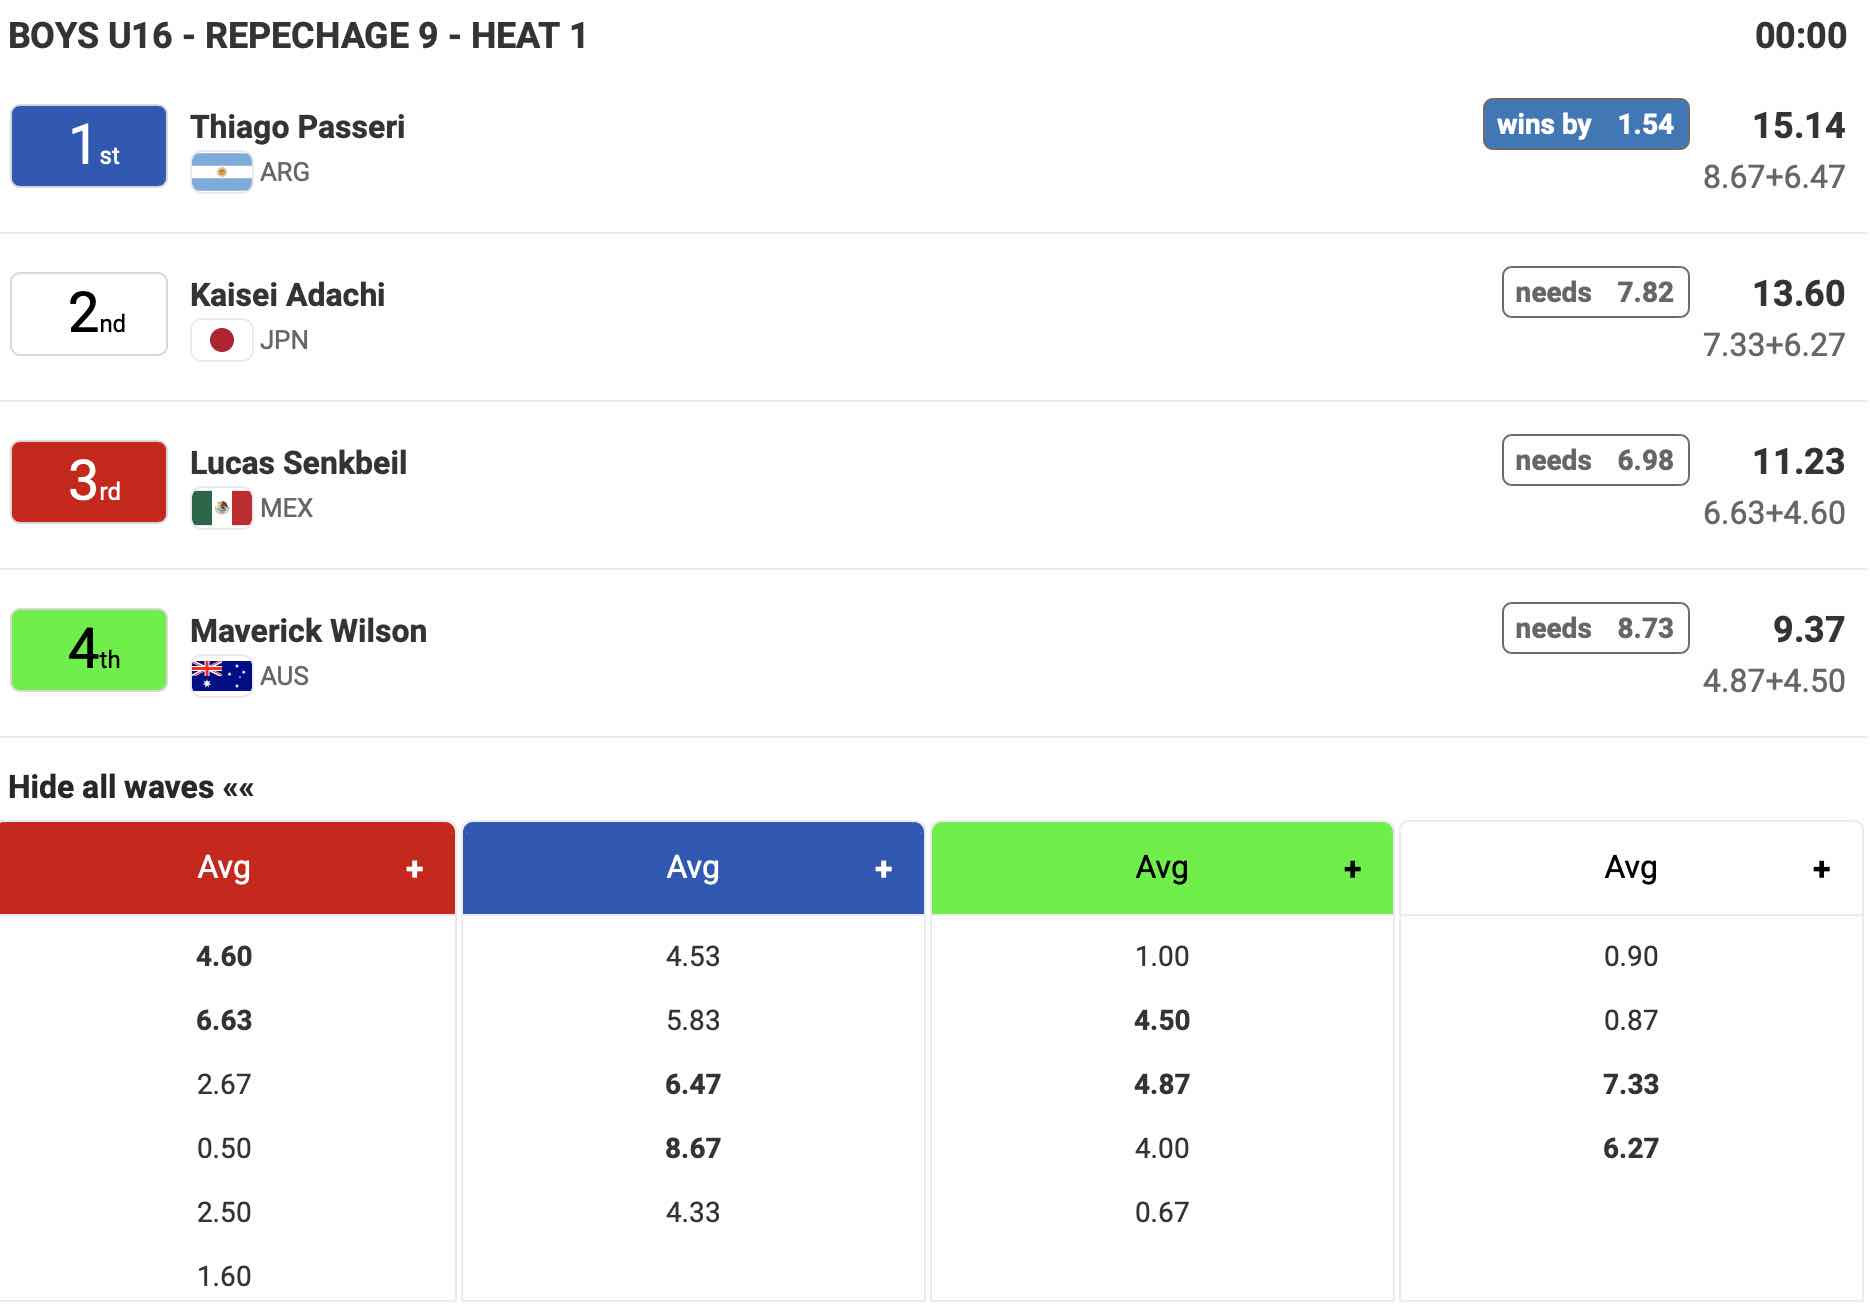Image resolution: width=1870 pixels, height=1310 pixels.
Task: Click the 'wins by 1.54' badge
Action: pyautogui.click(x=1585, y=124)
